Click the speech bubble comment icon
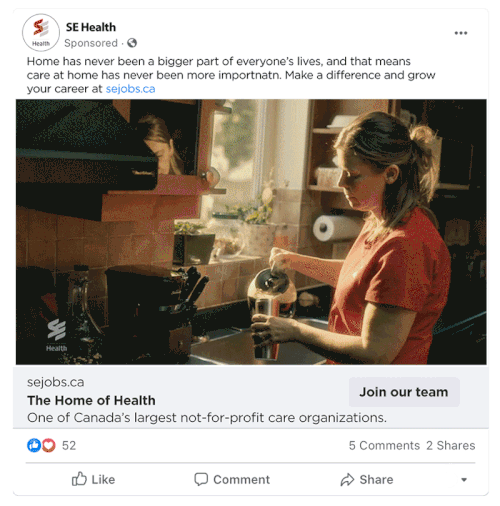This screenshot has height=506, width=500. tap(201, 479)
